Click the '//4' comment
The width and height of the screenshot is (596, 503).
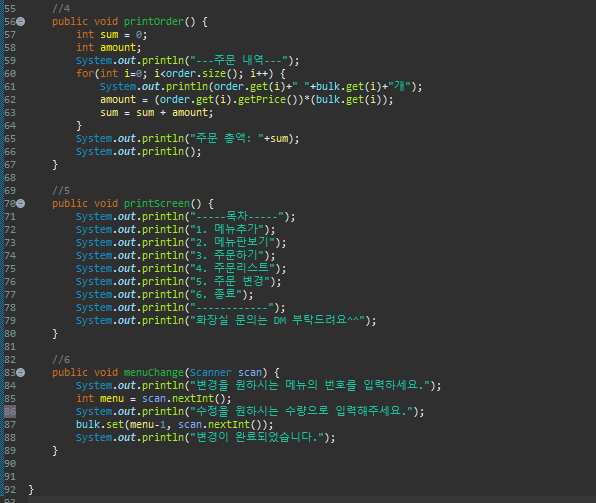tap(61, 8)
